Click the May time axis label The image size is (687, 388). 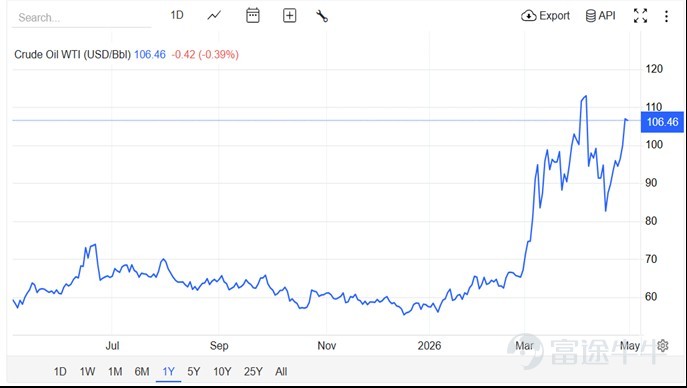[630, 346]
